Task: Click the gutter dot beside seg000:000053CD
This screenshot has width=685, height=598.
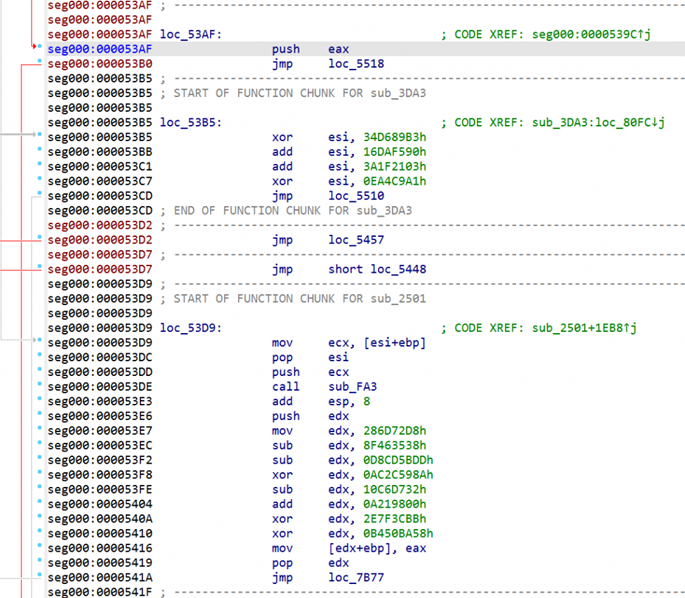Action: 39,196
